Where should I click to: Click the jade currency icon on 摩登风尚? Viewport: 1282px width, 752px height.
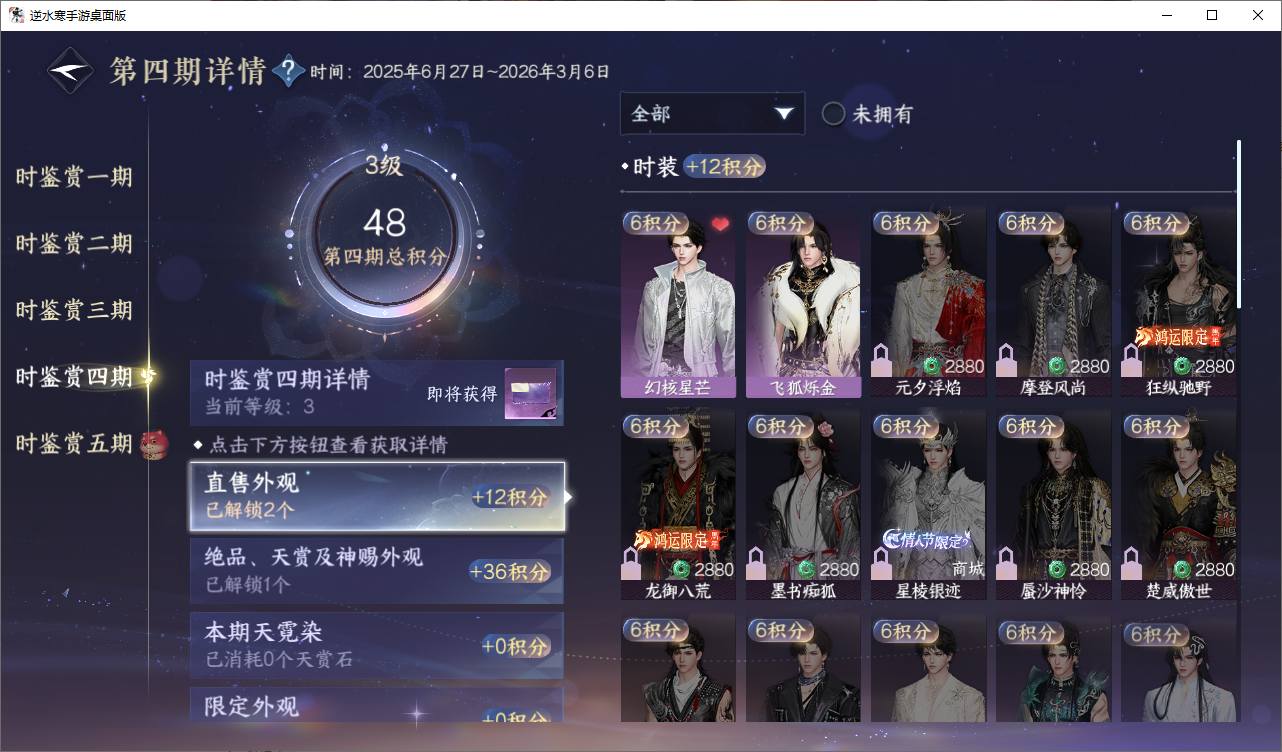(x=1057, y=366)
